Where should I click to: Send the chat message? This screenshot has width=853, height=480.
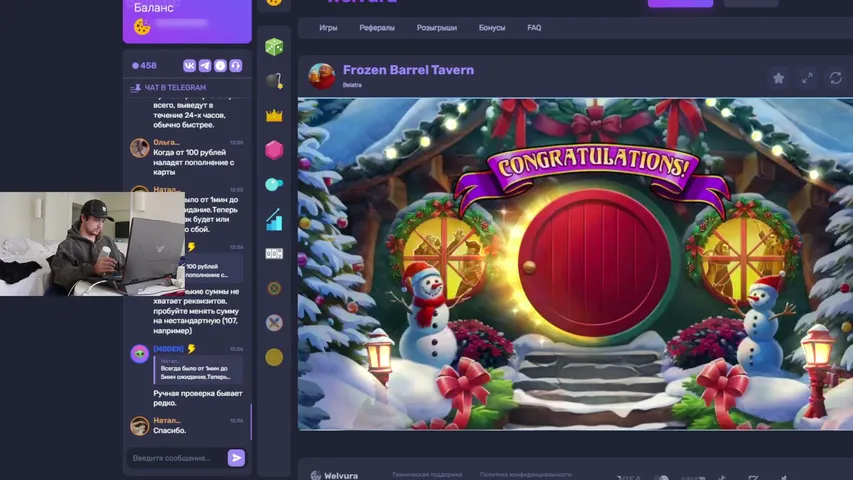click(236, 458)
